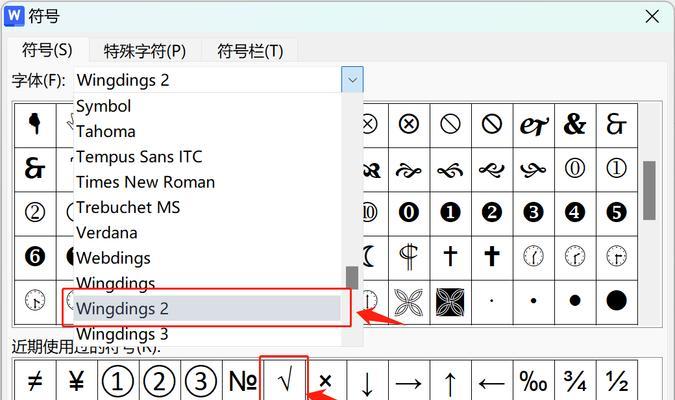Viewport: 675px width, 400px height.
Task: Select the bold circled X symbol
Action: click(x=409, y=125)
